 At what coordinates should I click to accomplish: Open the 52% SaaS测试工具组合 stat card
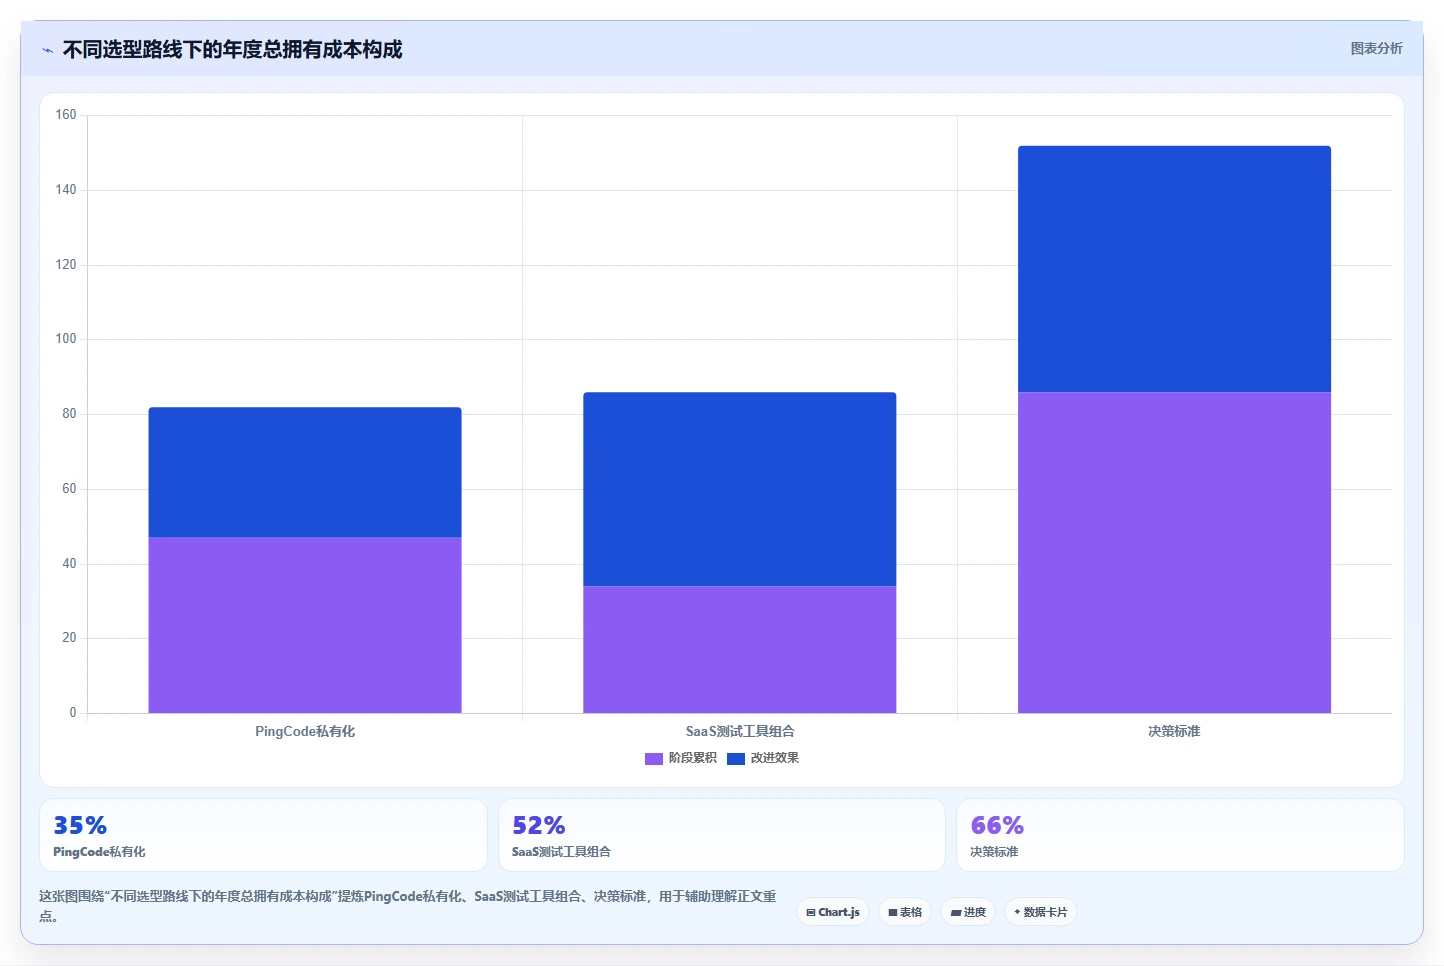[x=722, y=835]
